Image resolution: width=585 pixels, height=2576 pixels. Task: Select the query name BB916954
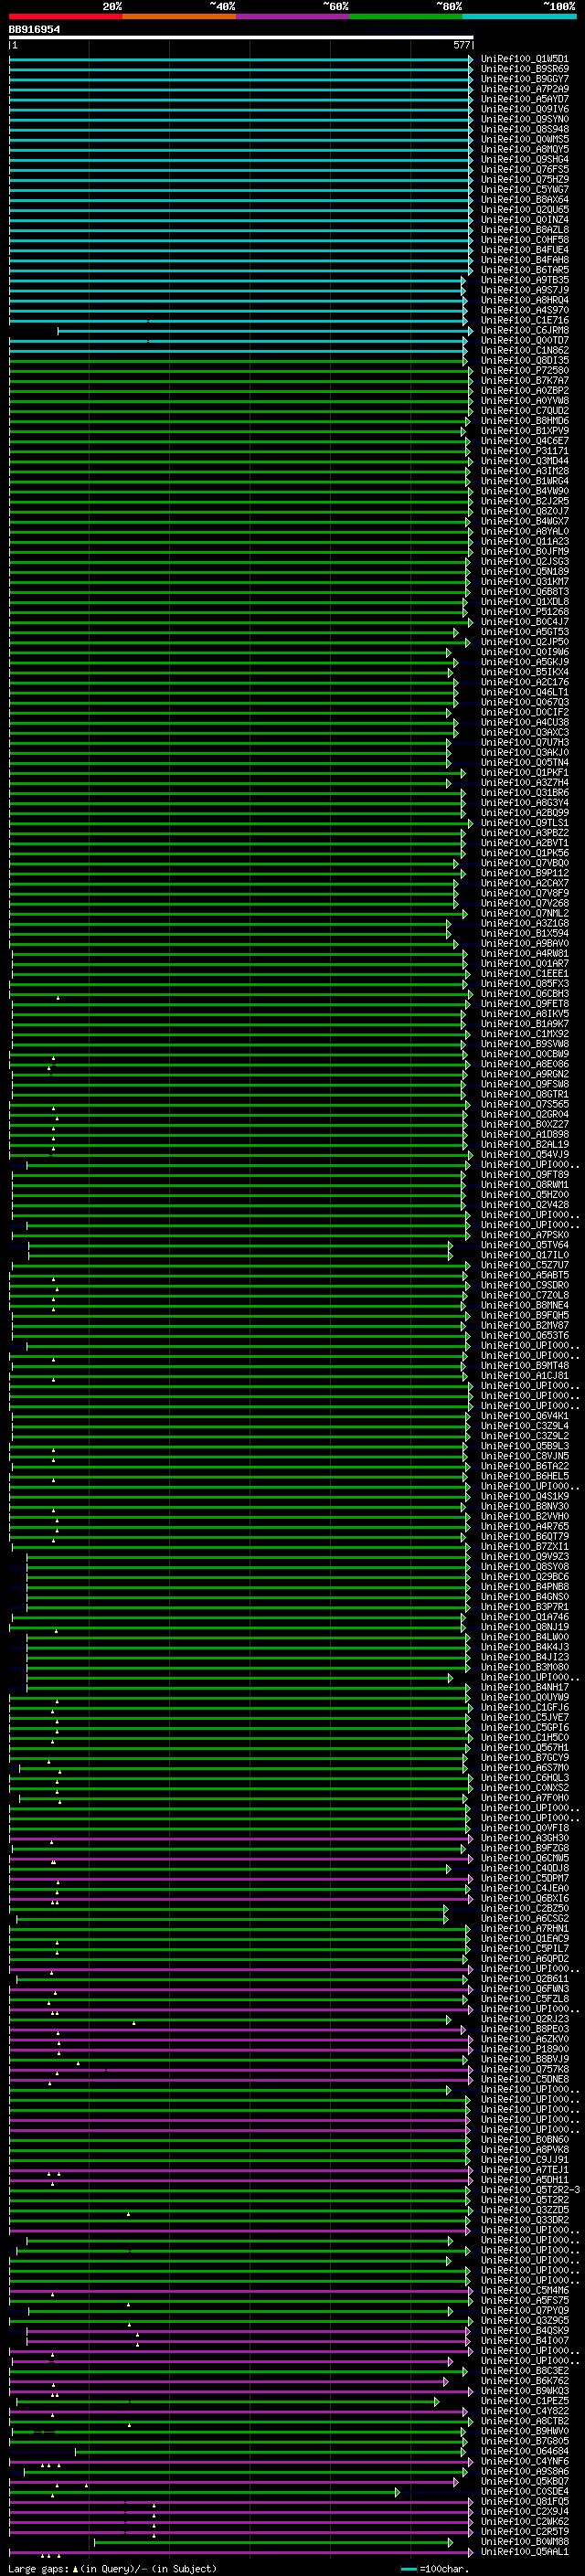click(34, 29)
